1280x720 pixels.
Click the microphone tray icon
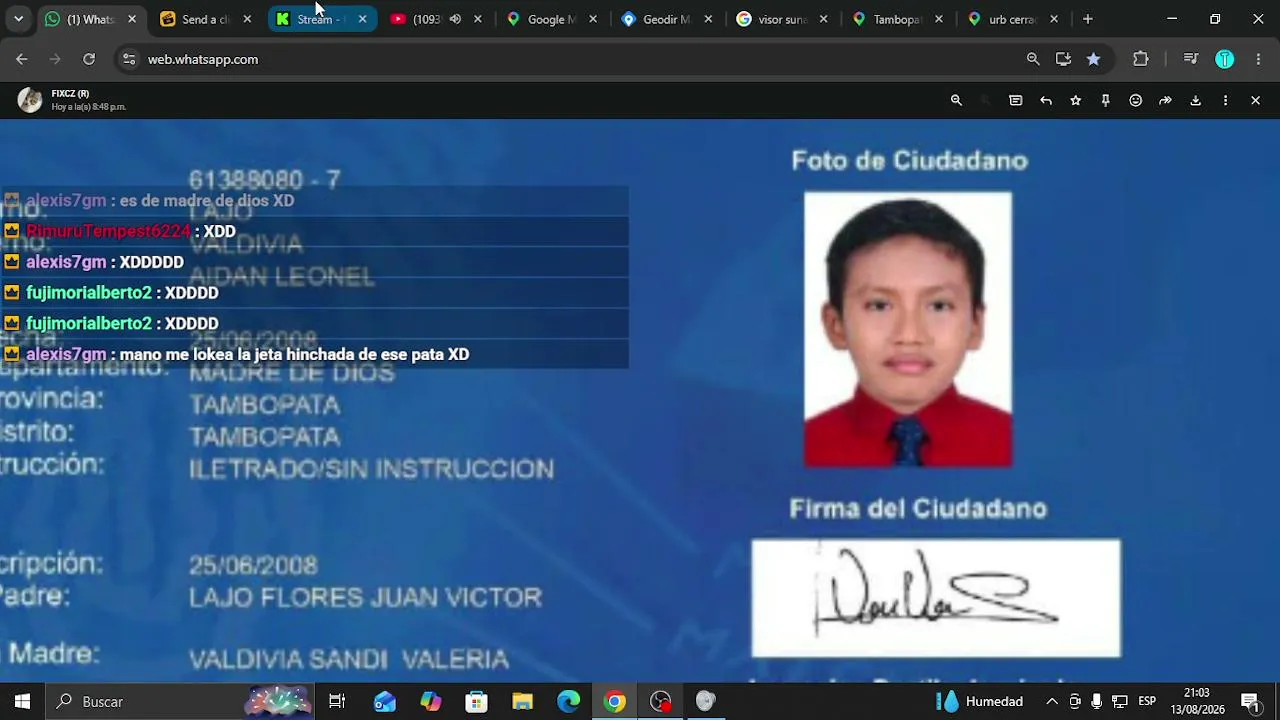(x=1097, y=701)
